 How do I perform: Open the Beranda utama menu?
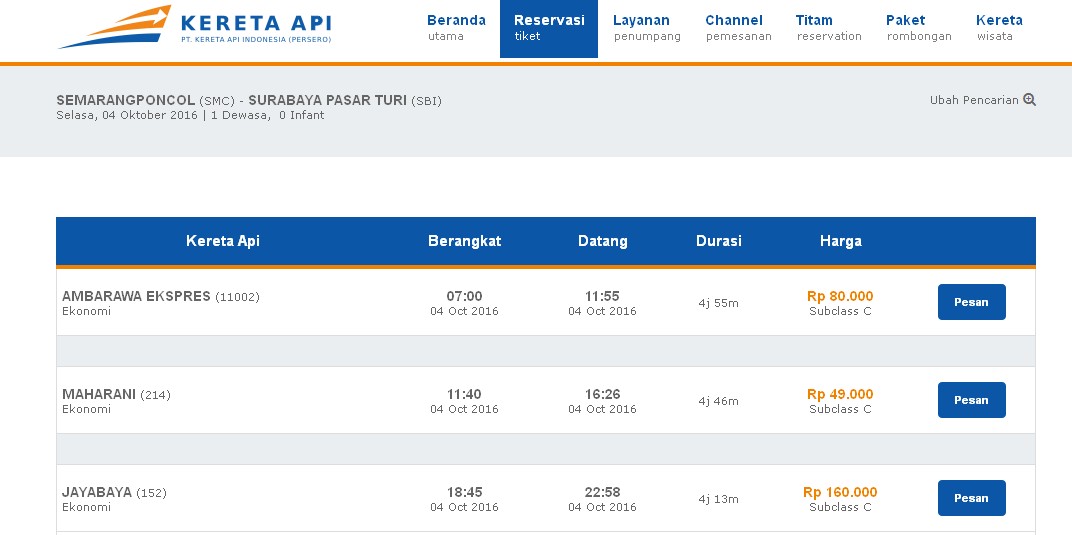coord(456,28)
